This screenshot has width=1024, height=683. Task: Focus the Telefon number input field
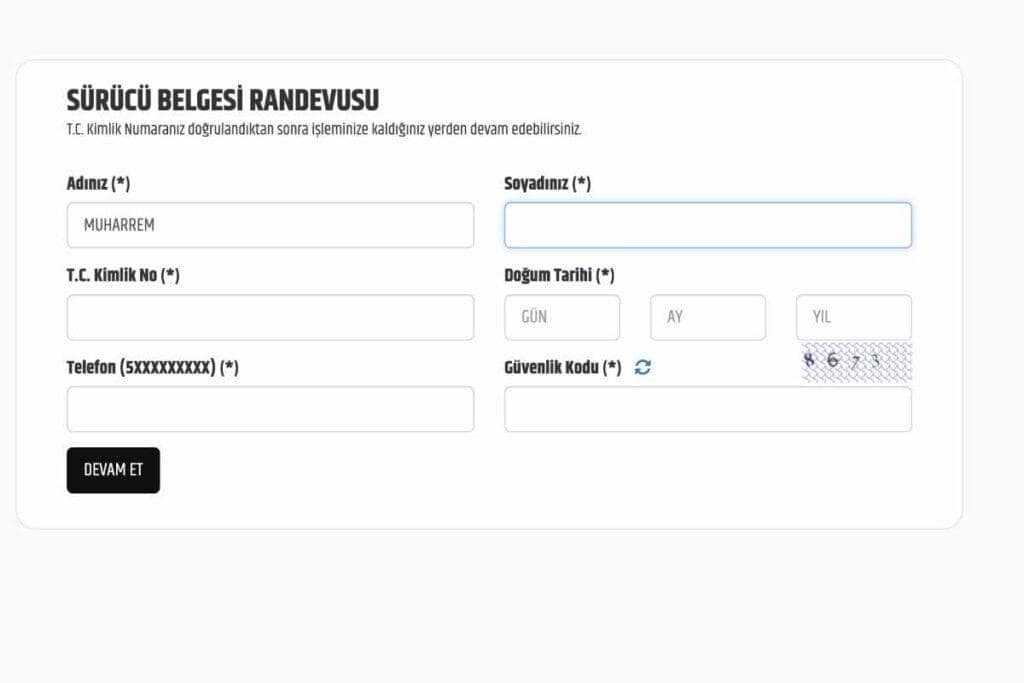click(270, 409)
